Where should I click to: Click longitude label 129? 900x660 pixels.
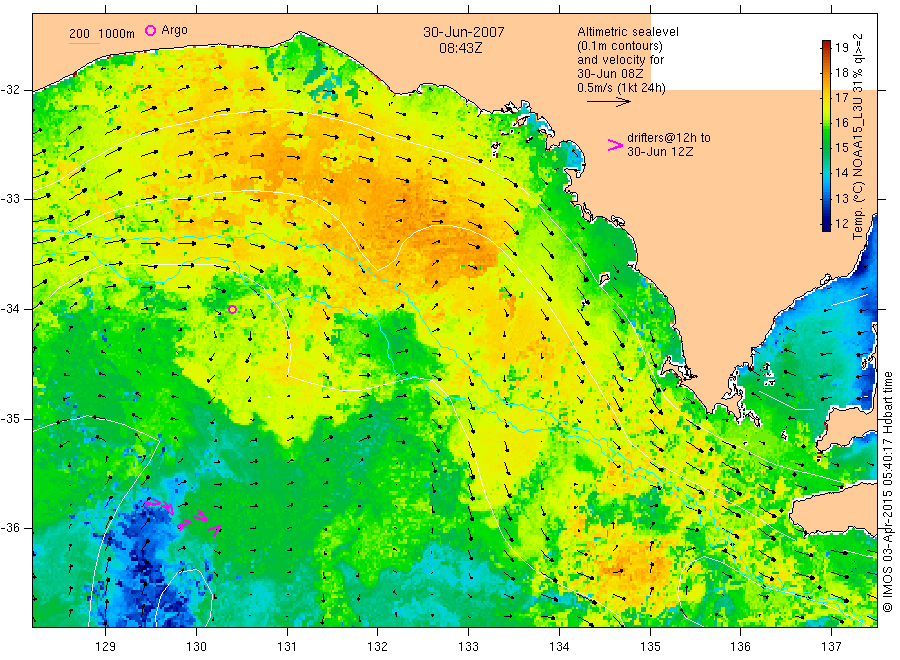[105, 647]
